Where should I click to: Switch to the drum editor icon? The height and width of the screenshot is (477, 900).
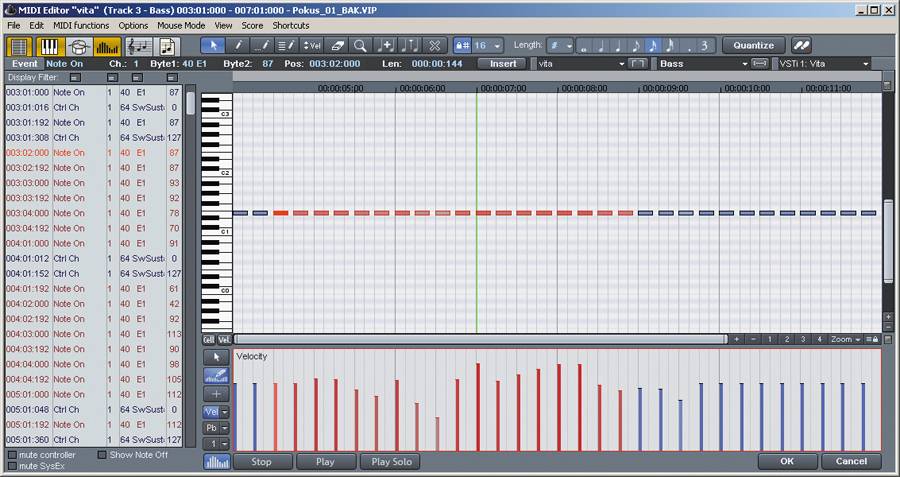pyautogui.click(x=79, y=46)
